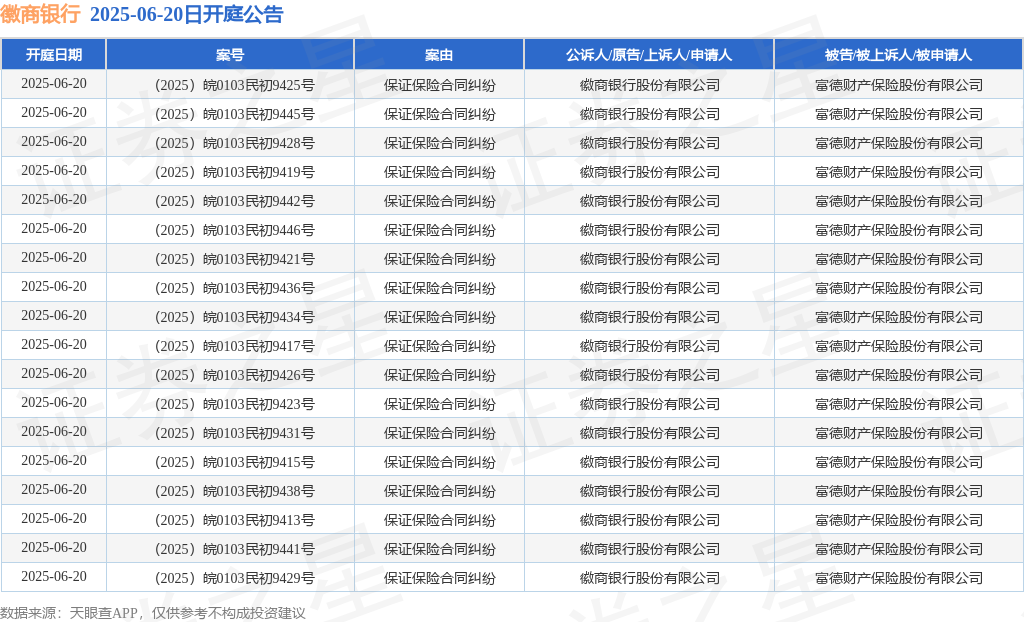This screenshot has width=1024, height=622.
Task: Click the date in the 9419号 row
Action: (x=54, y=171)
